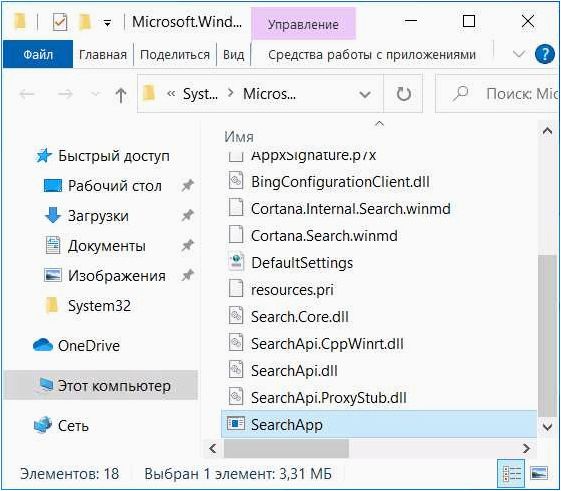This screenshot has width=561, height=491.
Task: Sort by the Имя column header
Action: 239,137
